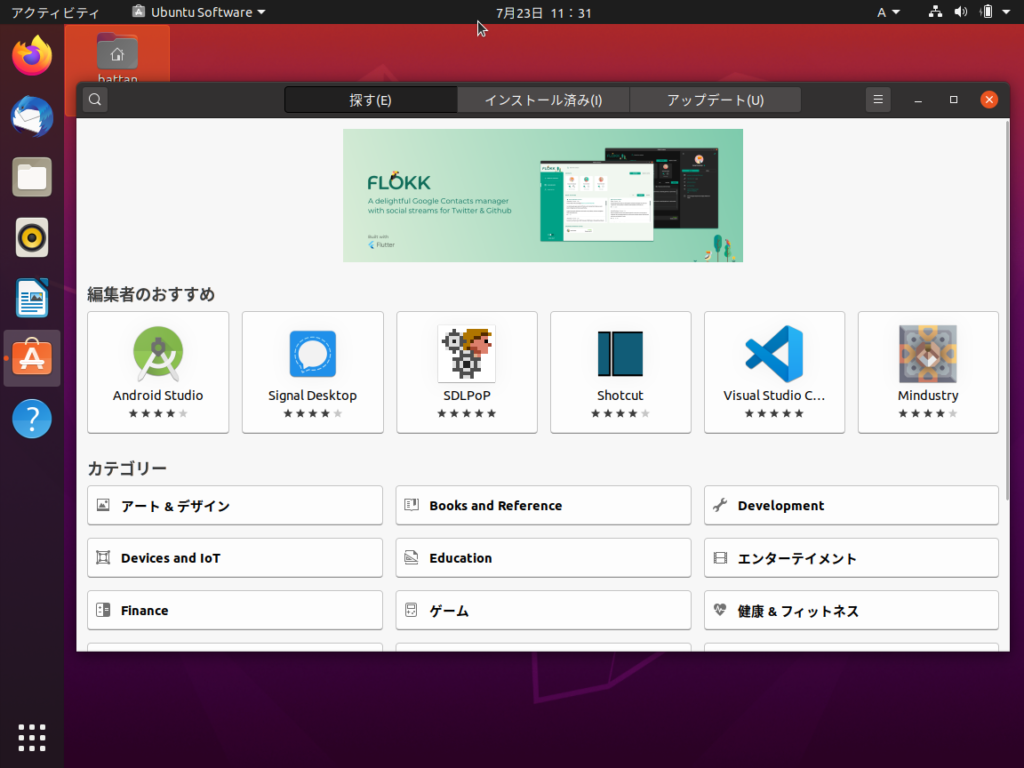The height and width of the screenshot is (768, 1024).
Task: Switch to the 探す(E) tab
Action: 370,100
